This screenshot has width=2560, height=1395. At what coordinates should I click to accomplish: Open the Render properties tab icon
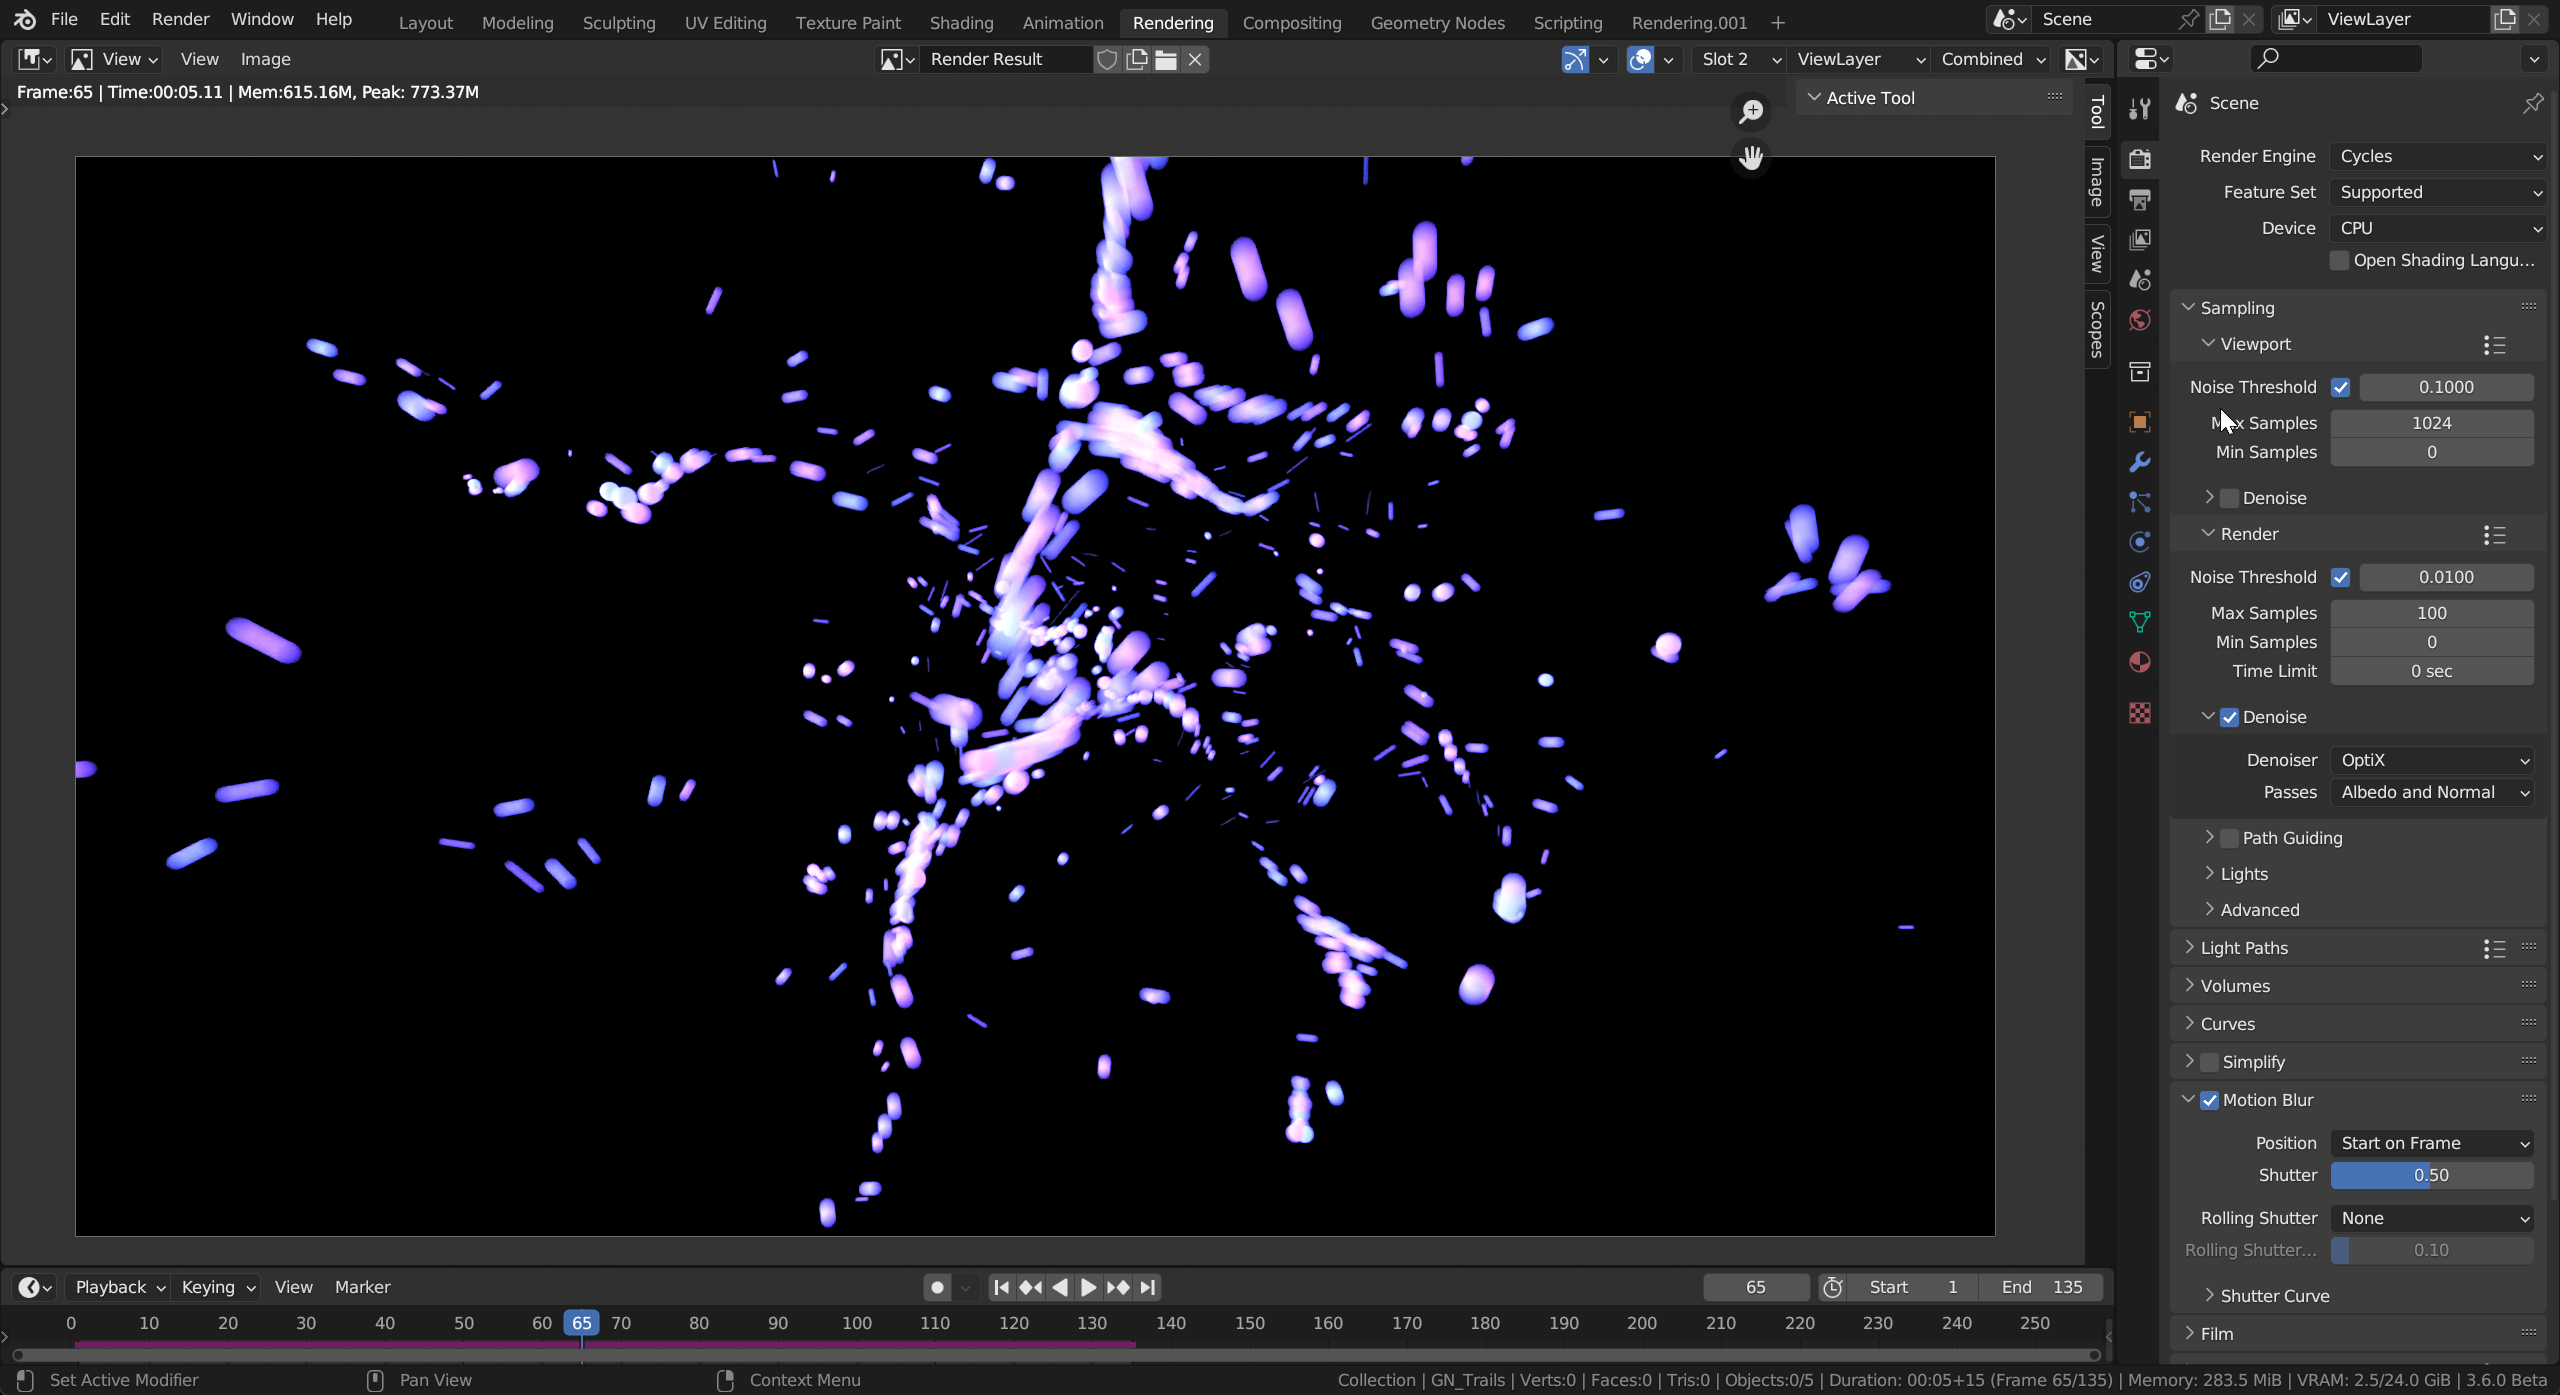(2140, 159)
